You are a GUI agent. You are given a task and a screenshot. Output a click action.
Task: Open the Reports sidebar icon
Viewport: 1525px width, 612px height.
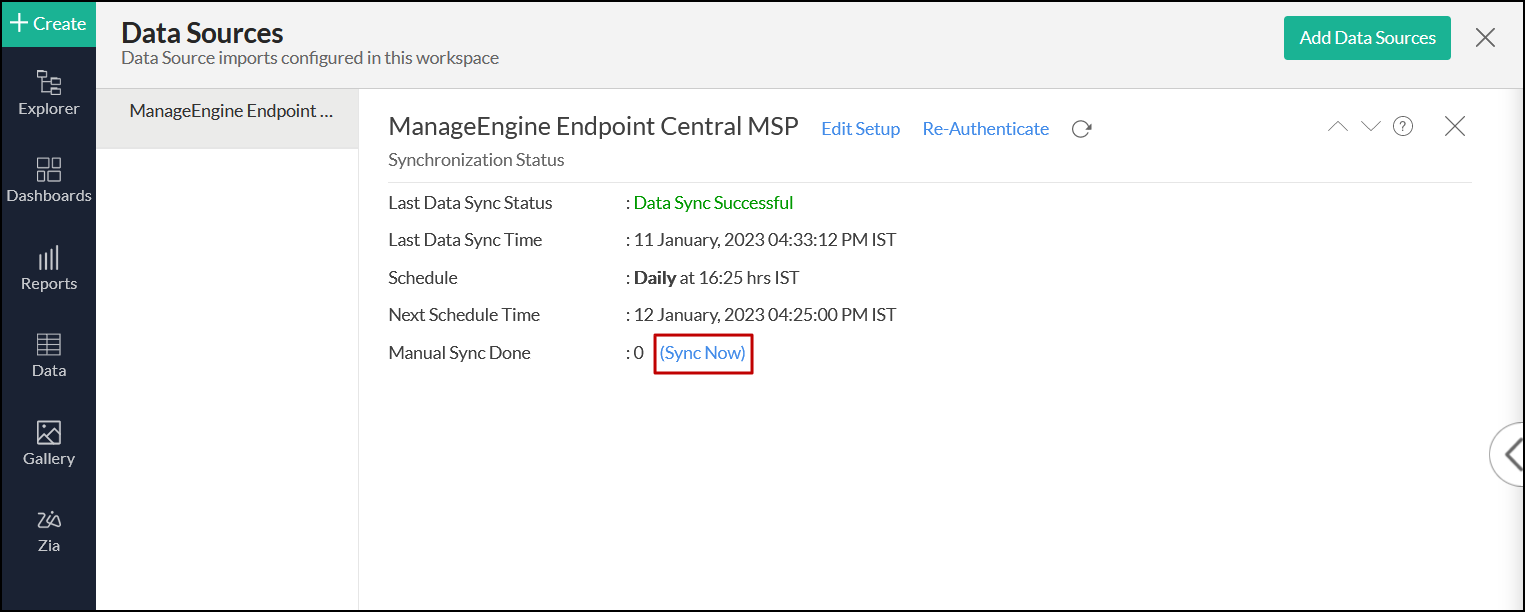(48, 268)
